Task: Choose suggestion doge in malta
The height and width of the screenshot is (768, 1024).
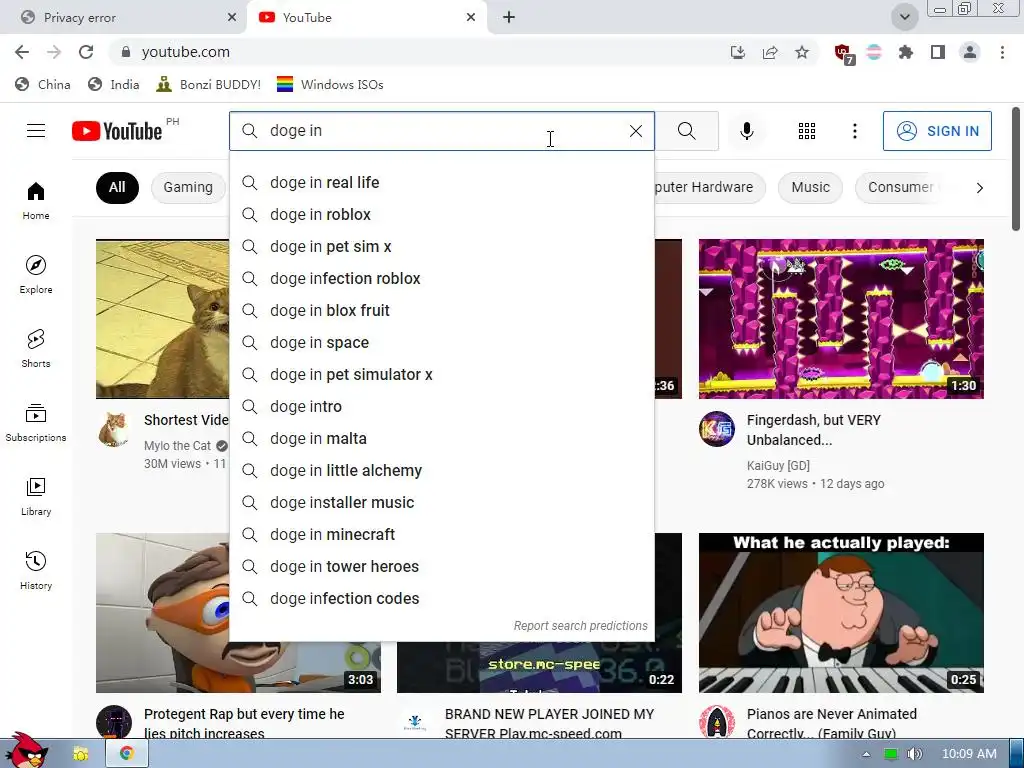Action: tap(442, 439)
